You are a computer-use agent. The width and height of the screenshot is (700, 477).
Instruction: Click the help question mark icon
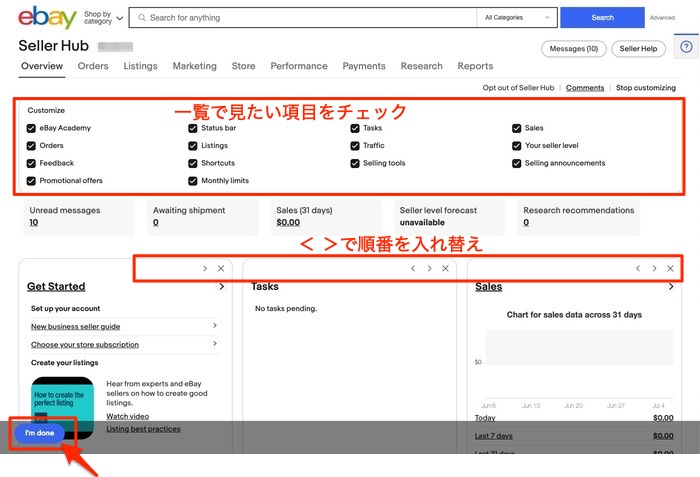[x=686, y=47]
